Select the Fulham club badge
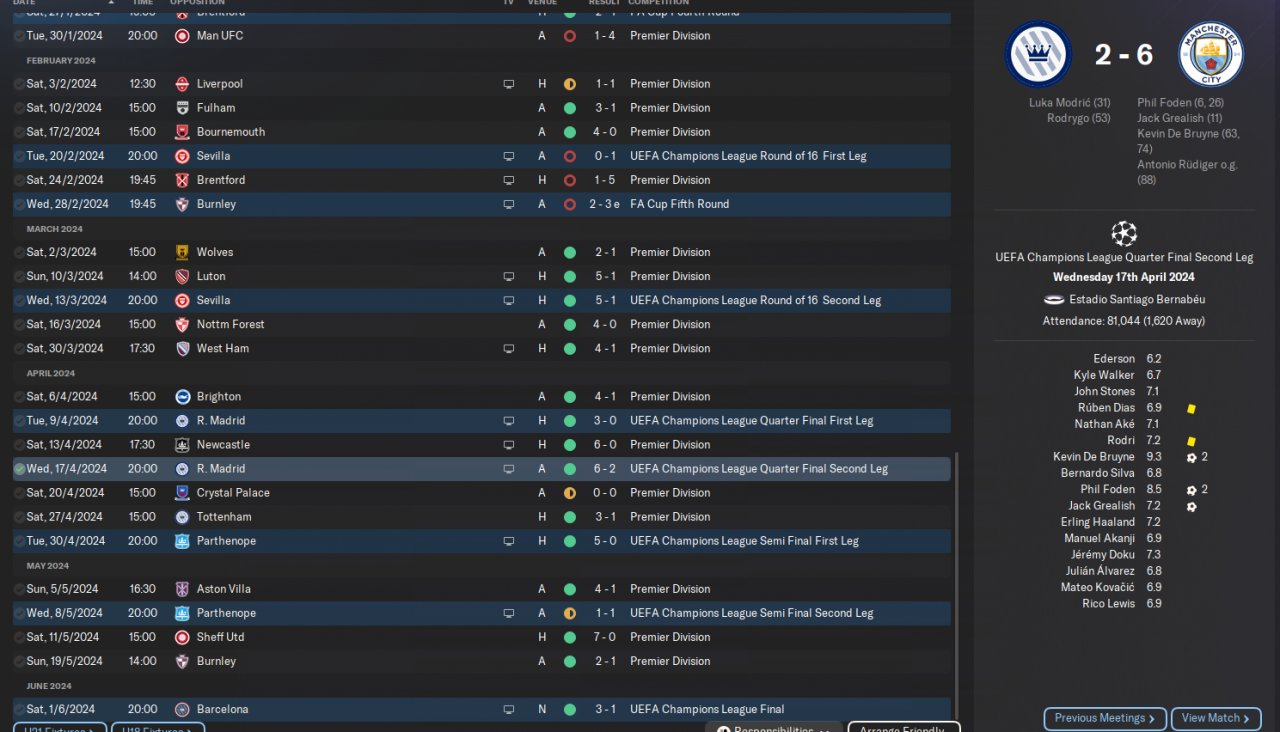1280x732 pixels. (x=182, y=108)
